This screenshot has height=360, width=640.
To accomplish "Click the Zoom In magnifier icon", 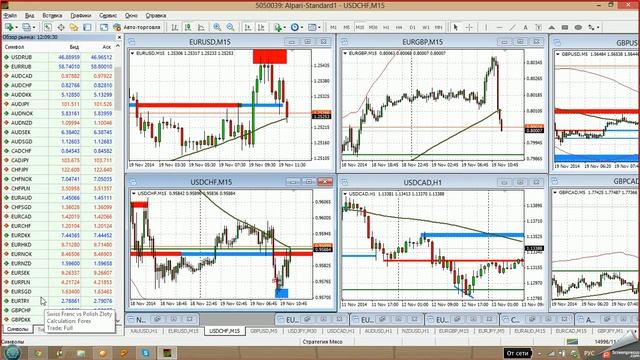I will click(217, 27).
